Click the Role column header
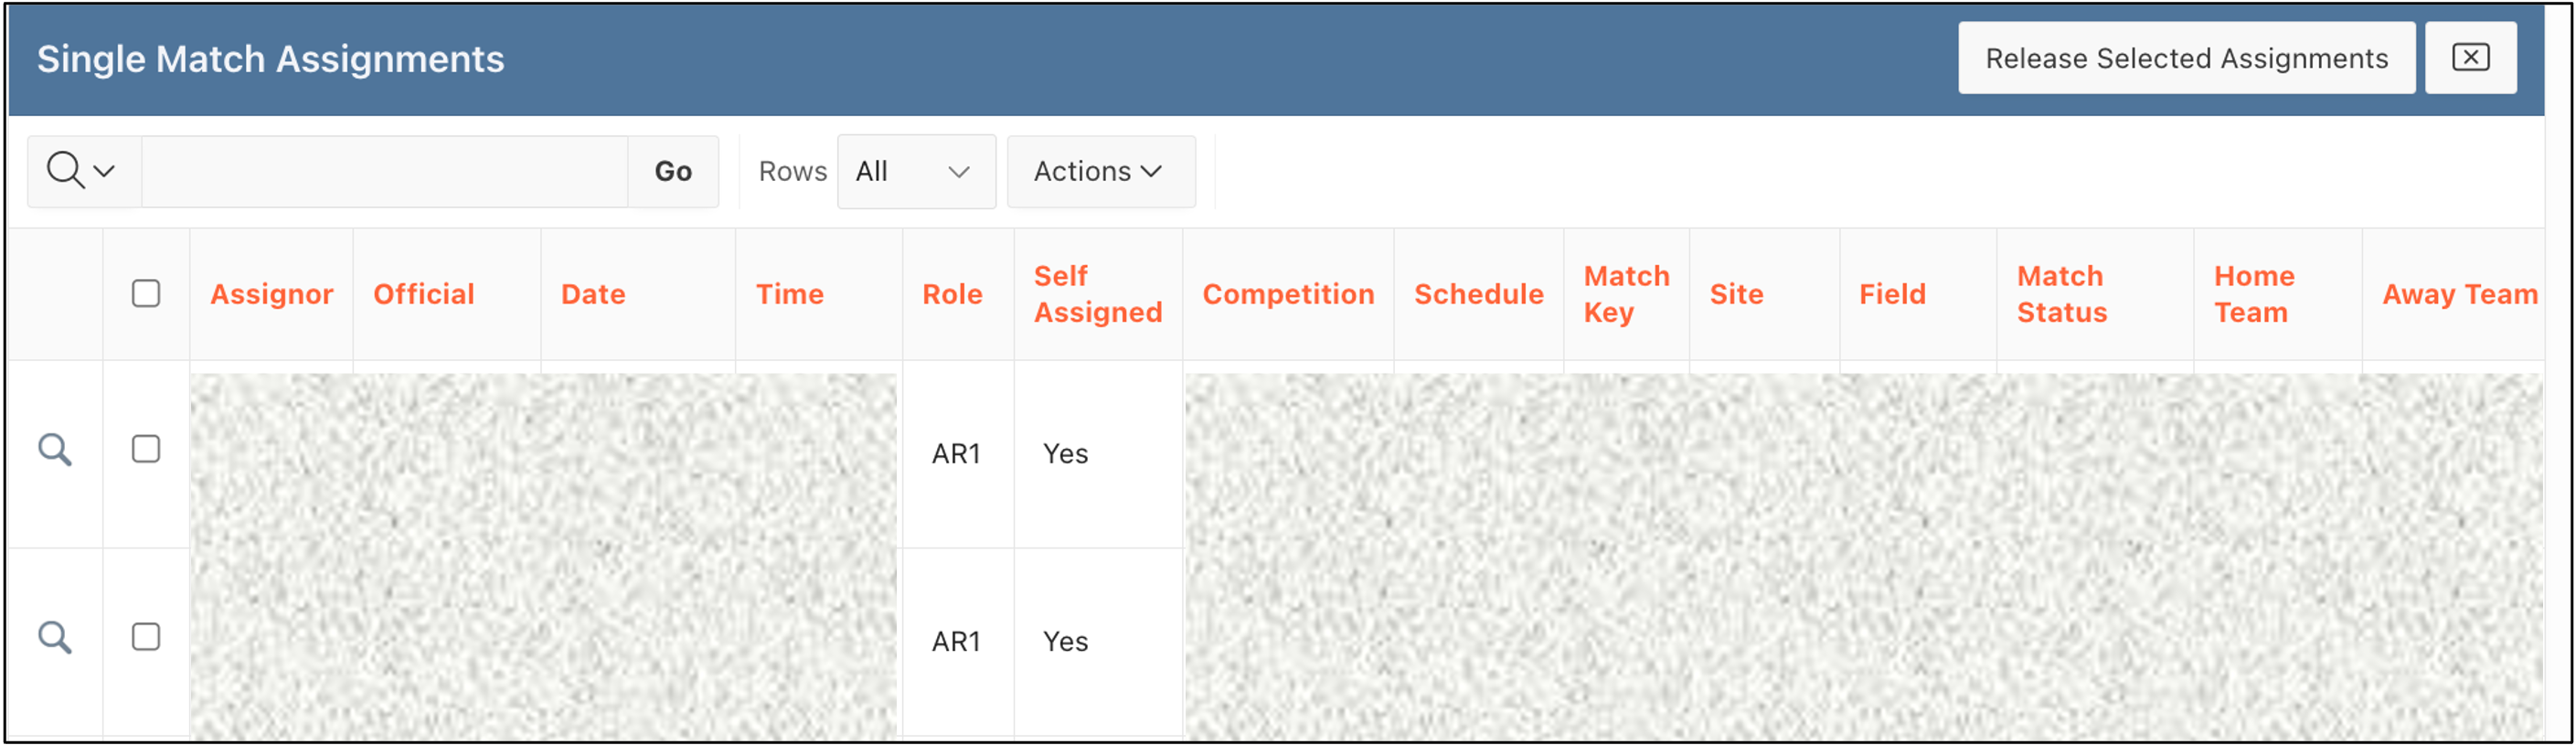This screenshot has height=745, width=2576. coord(952,294)
